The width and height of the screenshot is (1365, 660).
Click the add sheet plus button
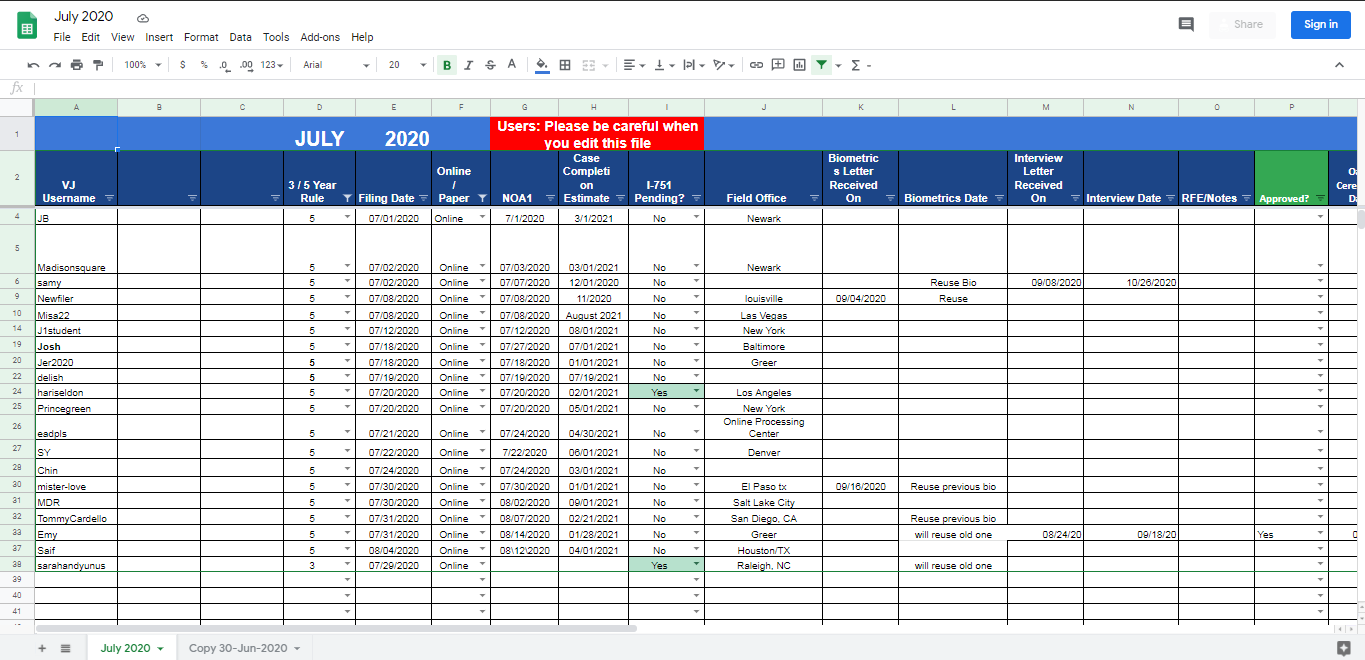coord(42,648)
